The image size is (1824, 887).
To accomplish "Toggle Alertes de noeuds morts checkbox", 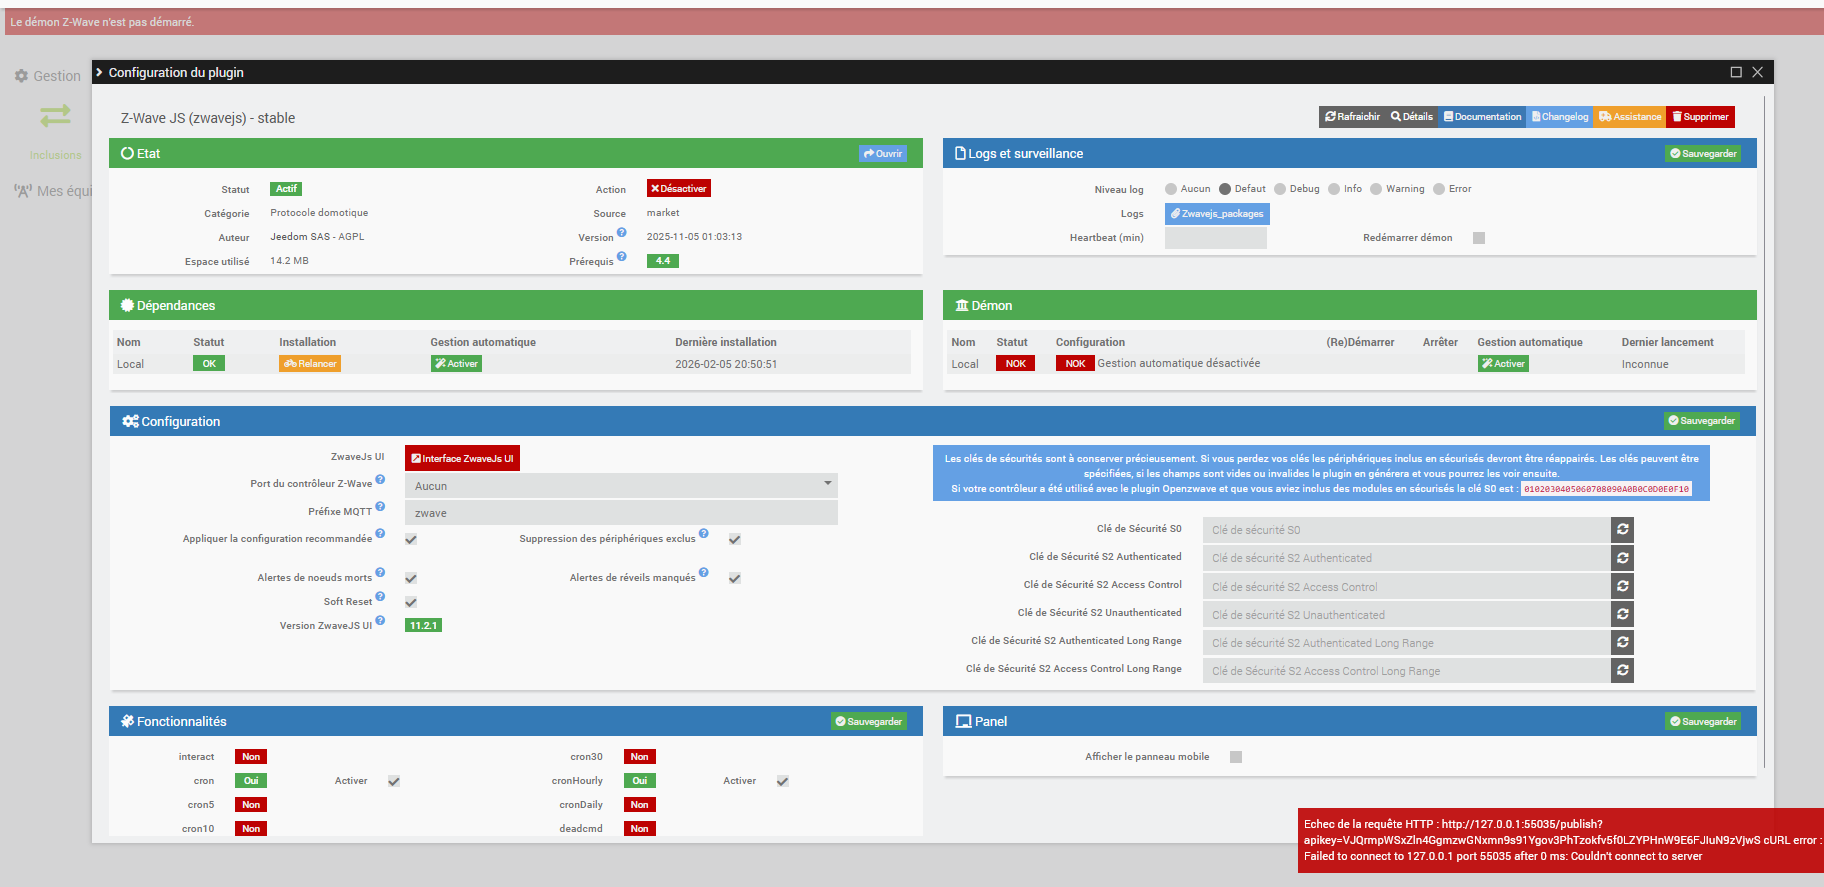I will (411, 578).
